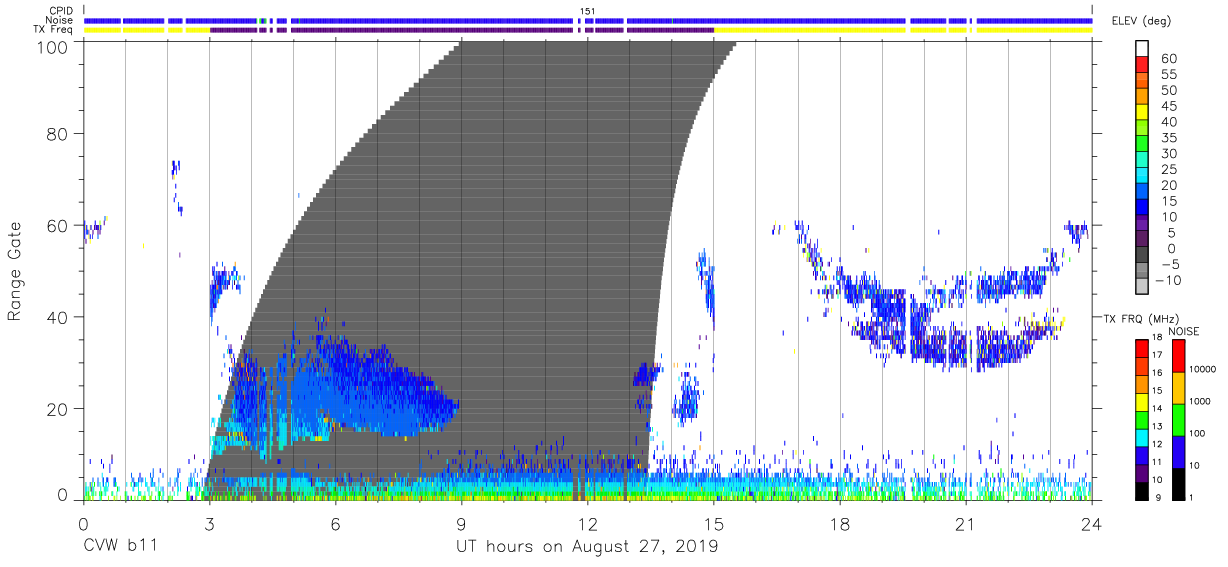Screen dimensions: 1228x567
Task: Click the CPID value 151
Action: [x=587, y=12]
